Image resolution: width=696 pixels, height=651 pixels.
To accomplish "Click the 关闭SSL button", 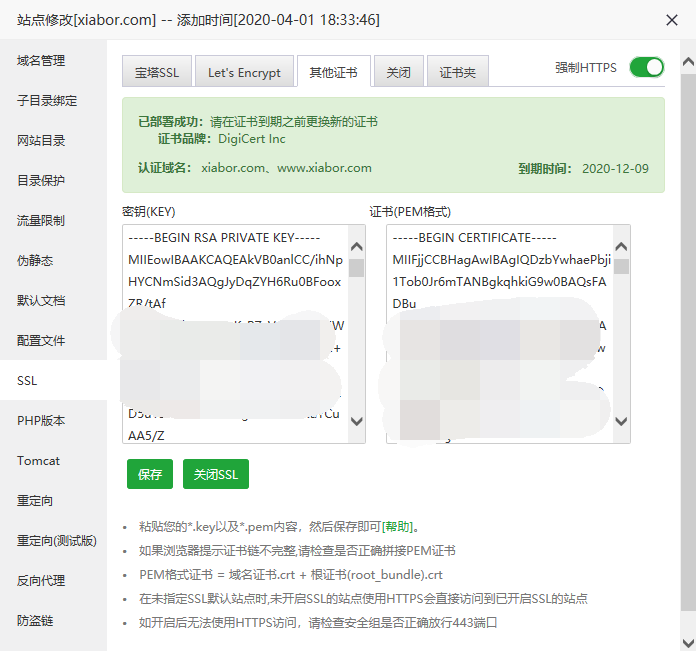I will tap(216, 474).
